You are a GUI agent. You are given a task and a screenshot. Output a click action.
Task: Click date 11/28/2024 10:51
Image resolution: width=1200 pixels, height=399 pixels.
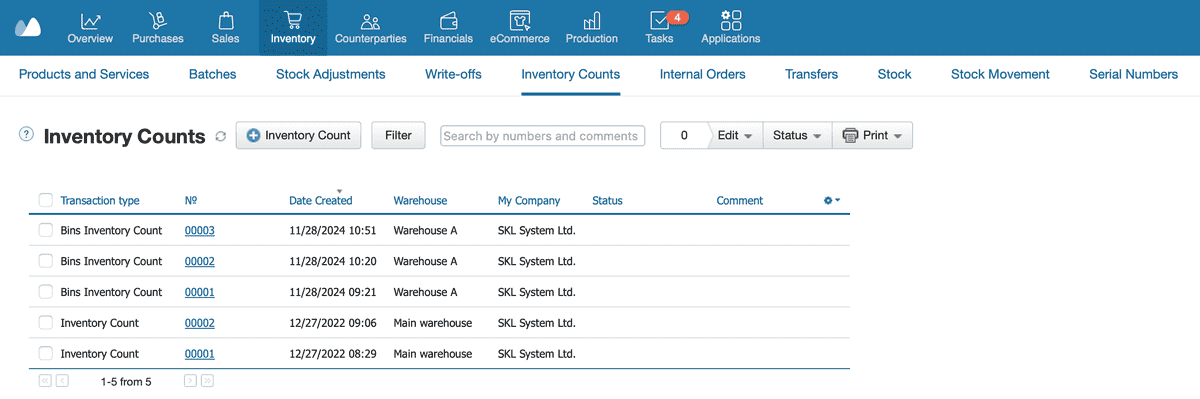click(x=332, y=230)
